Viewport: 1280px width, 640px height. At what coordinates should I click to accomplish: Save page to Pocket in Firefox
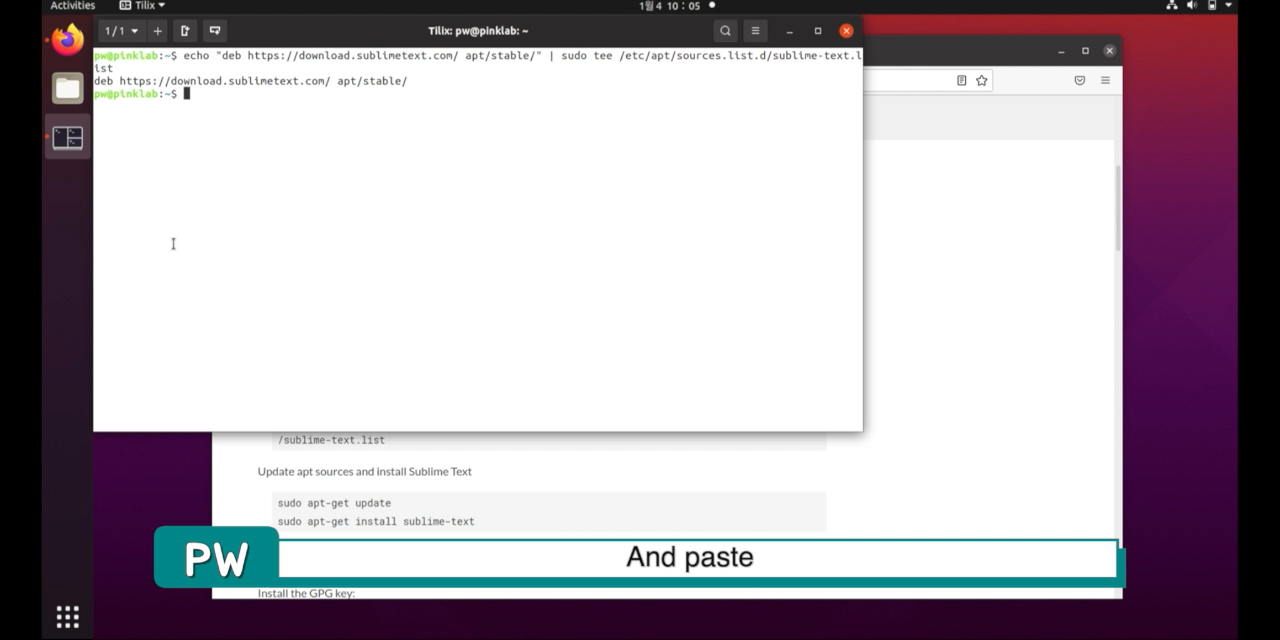(1080, 80)
